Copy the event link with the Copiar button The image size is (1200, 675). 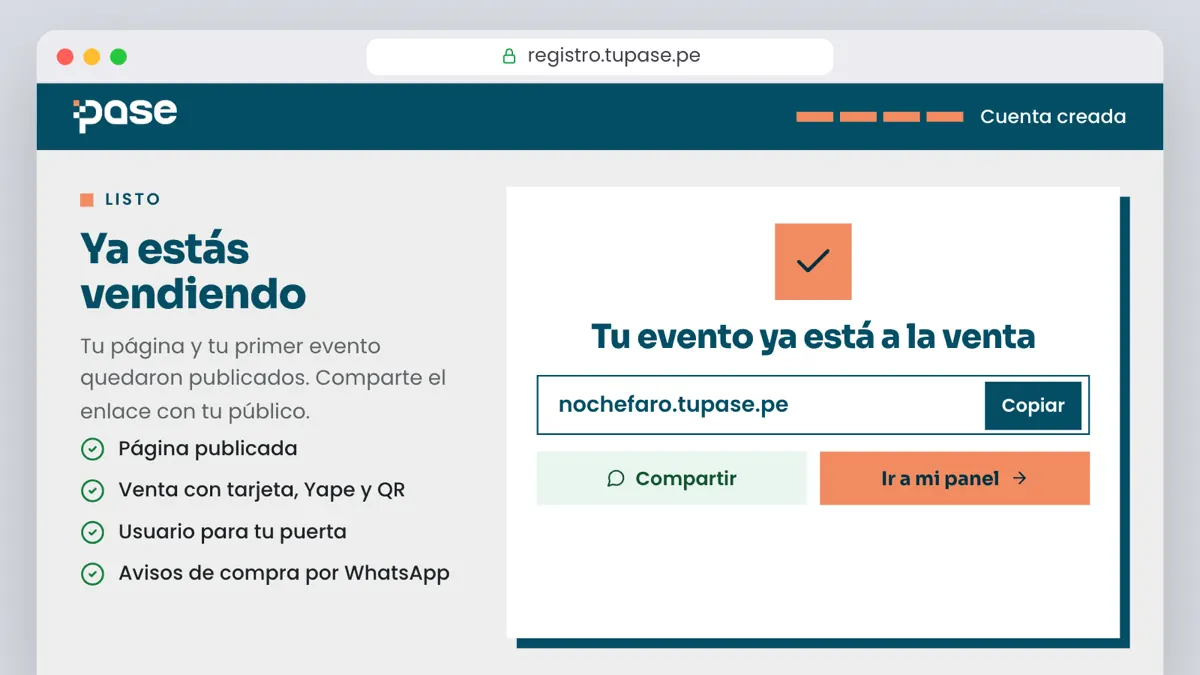(x=1033, y=406)
